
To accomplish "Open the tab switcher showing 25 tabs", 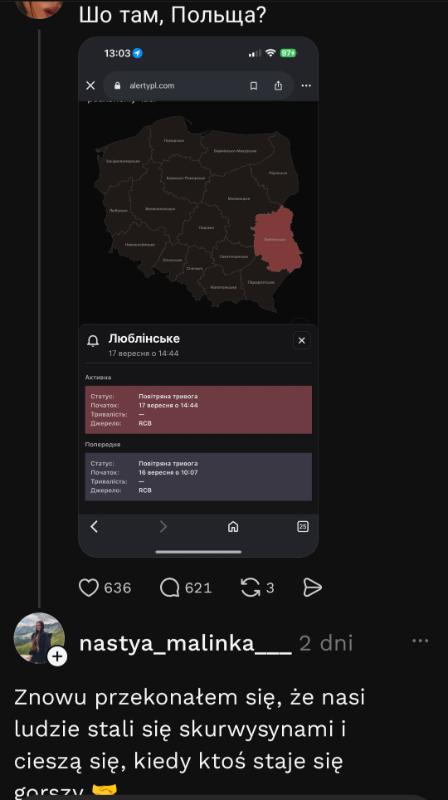I will (x=303, y=527).
